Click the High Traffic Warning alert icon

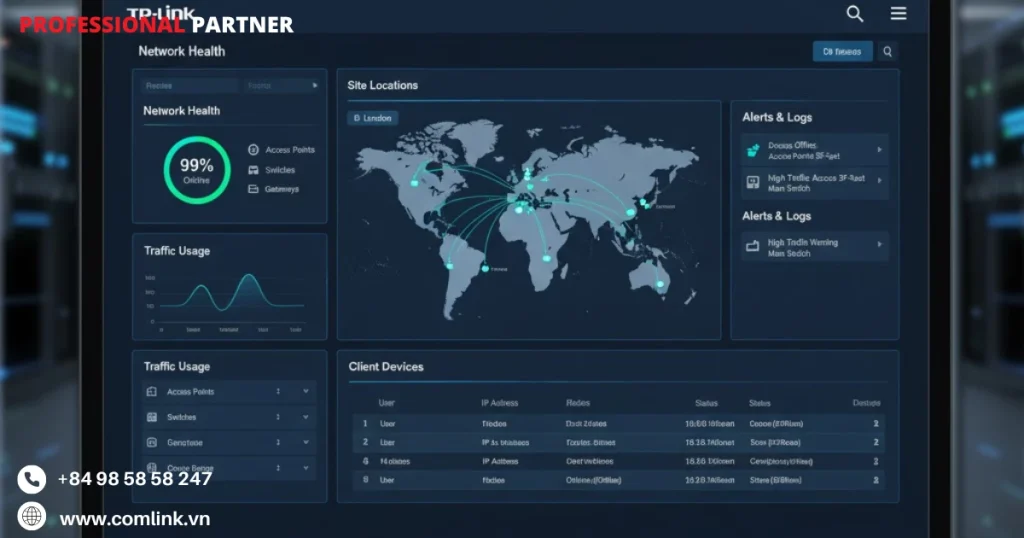(753, 245)
